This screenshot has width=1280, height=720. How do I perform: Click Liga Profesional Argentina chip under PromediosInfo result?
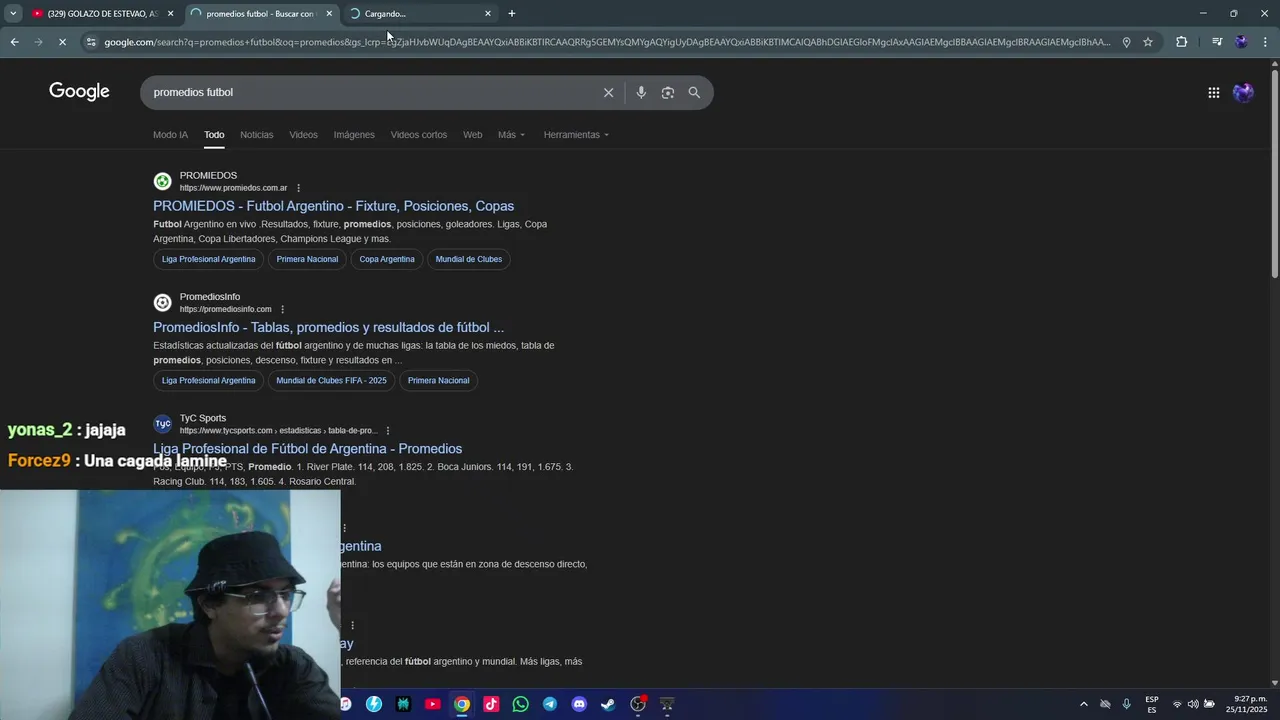tap(208, 380)
